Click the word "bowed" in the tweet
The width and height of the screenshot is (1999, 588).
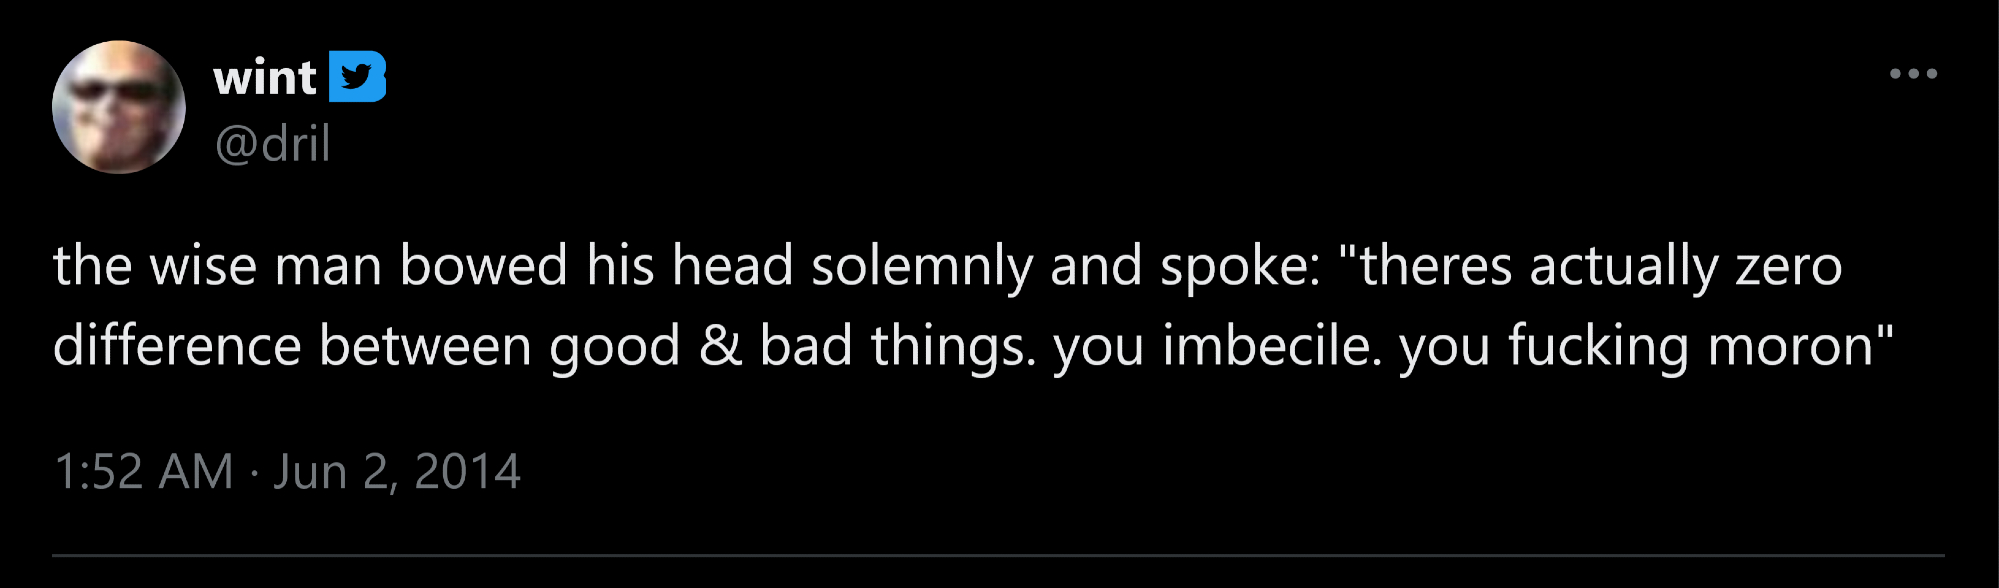[483, 266]
